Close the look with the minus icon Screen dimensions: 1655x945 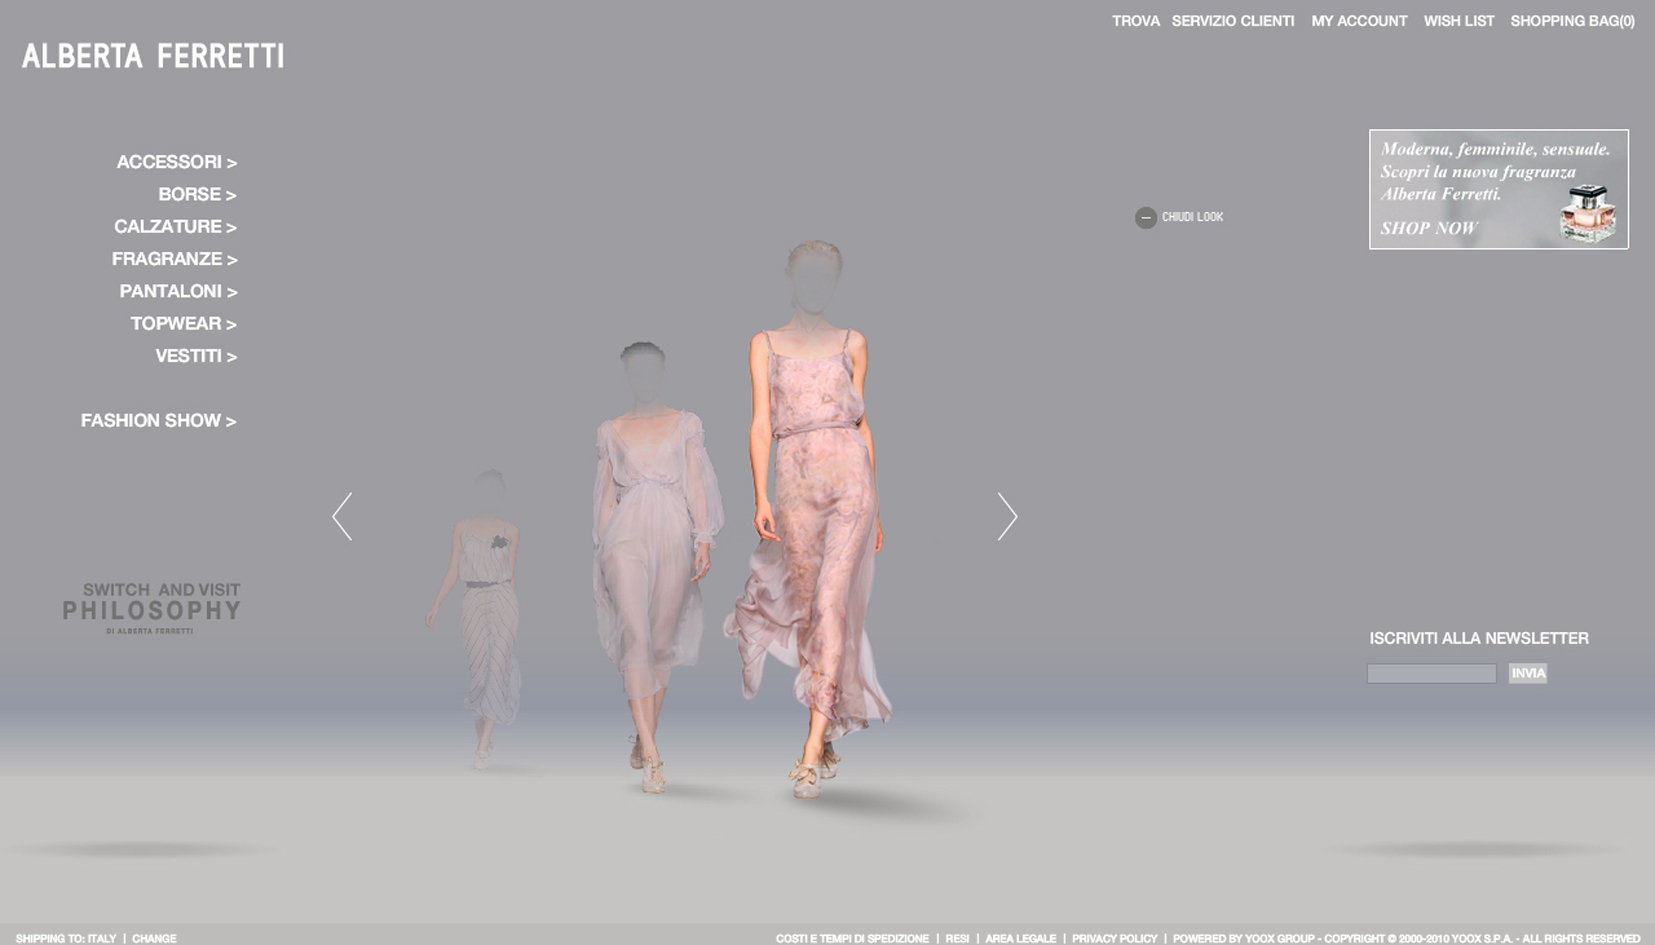[x=1146, y=217]
